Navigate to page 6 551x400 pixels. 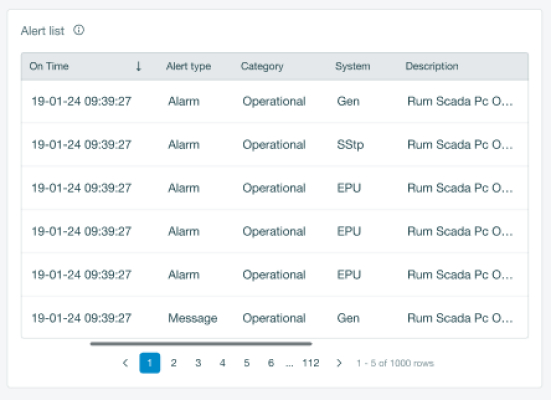coord(271,363)
